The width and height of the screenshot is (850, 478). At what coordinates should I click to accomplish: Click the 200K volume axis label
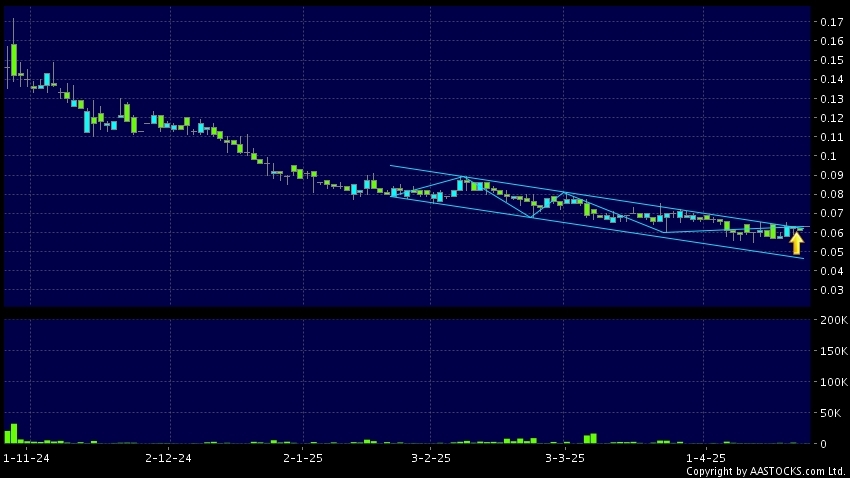click(x=834, y=320)
